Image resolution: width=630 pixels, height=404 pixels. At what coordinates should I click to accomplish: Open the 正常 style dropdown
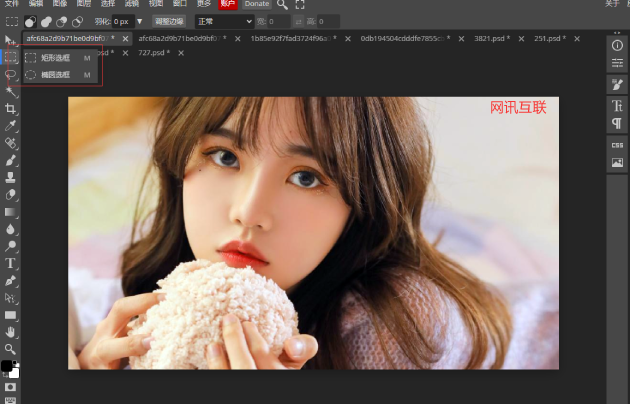(224, 21)
